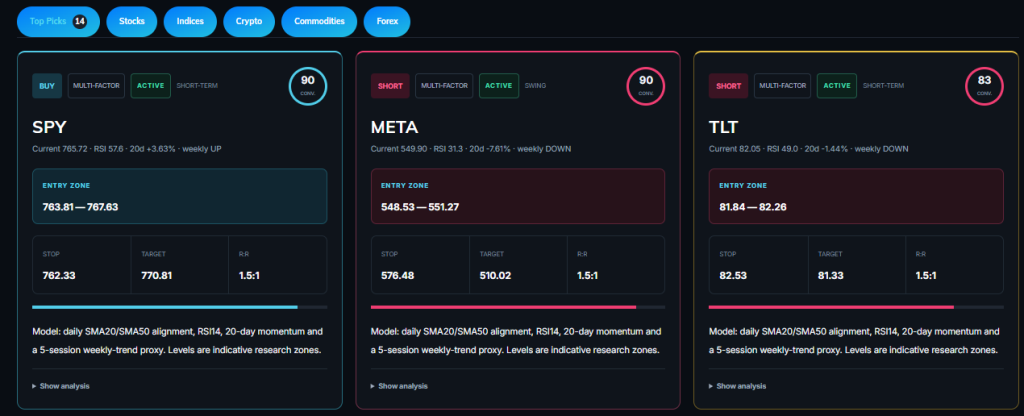The image size is (1024, 416).
Task: Switch to the Indices tab
Action: pyautogui.click(x=190, y=22)
